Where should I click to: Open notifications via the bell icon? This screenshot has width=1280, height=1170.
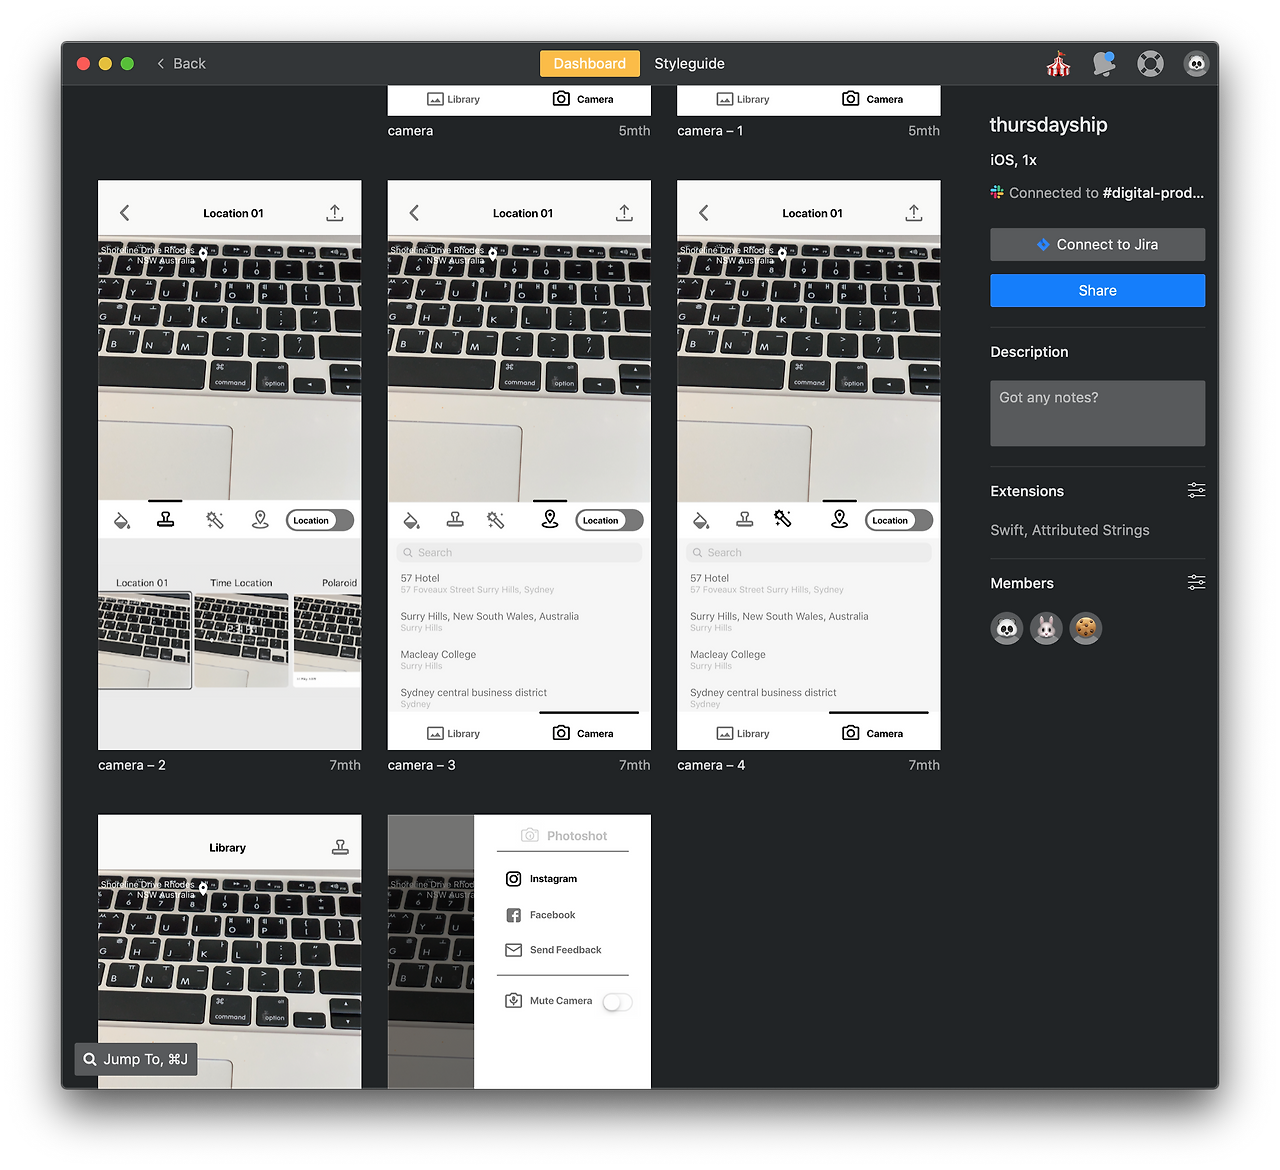click(1104, 64)
